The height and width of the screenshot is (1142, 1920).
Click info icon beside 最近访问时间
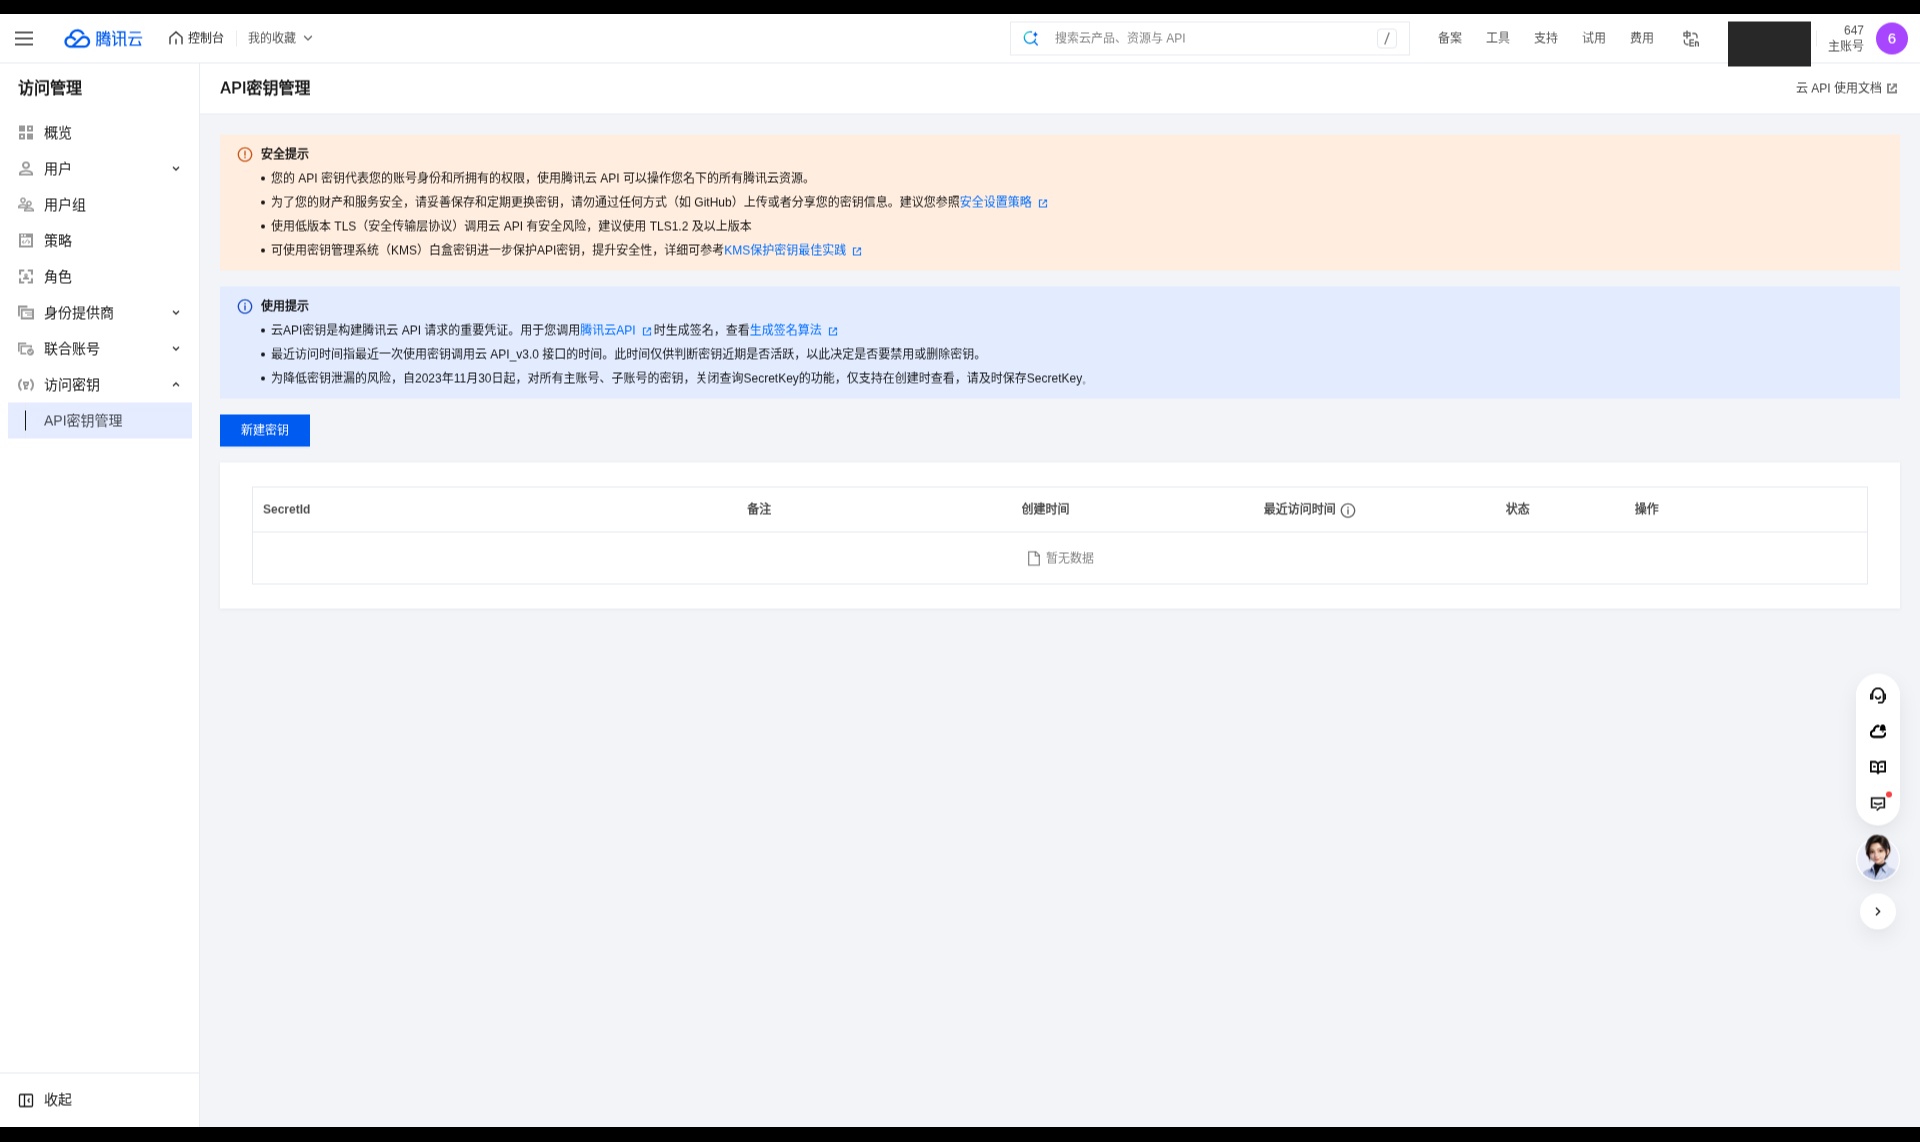(1348, 510)
